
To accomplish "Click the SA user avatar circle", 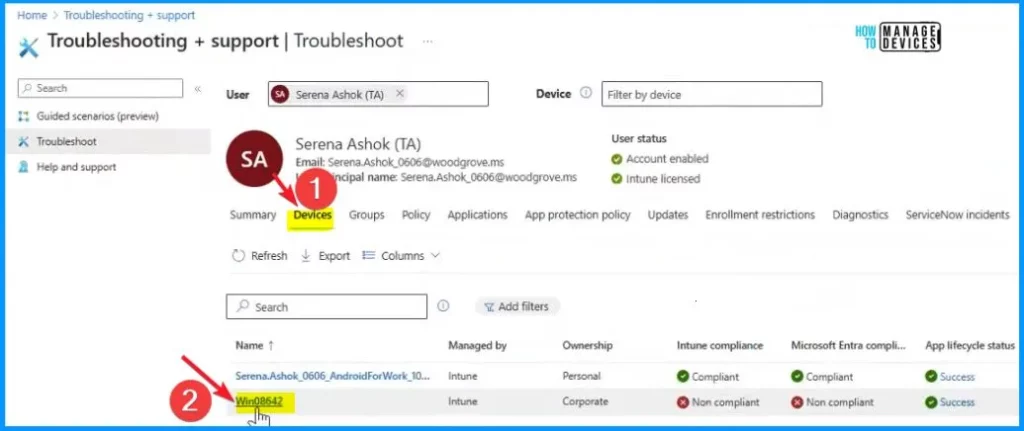I will pyautogui.click(x=254, y=160).
